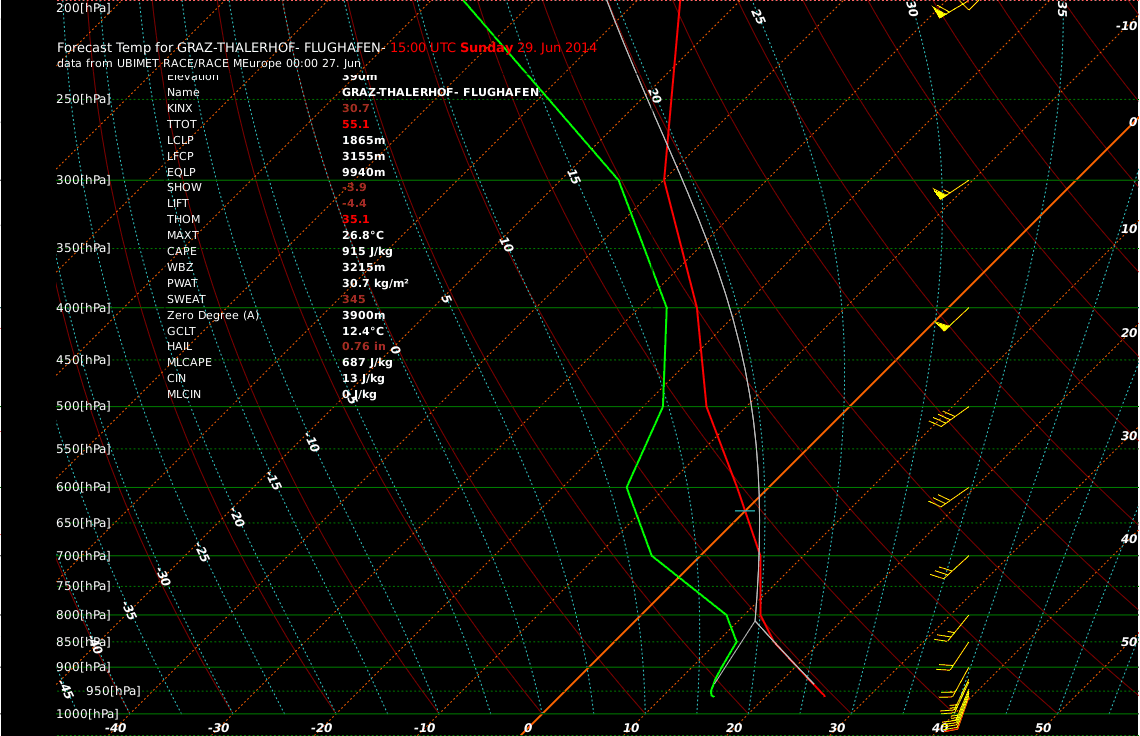Click the bold station name next to Name
This screenshot has height=736, width=1140.
click(441, 92)
